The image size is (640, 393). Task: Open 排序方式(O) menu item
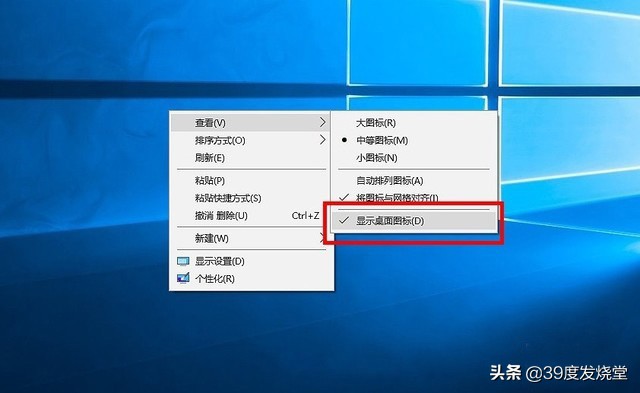point(250,140)
